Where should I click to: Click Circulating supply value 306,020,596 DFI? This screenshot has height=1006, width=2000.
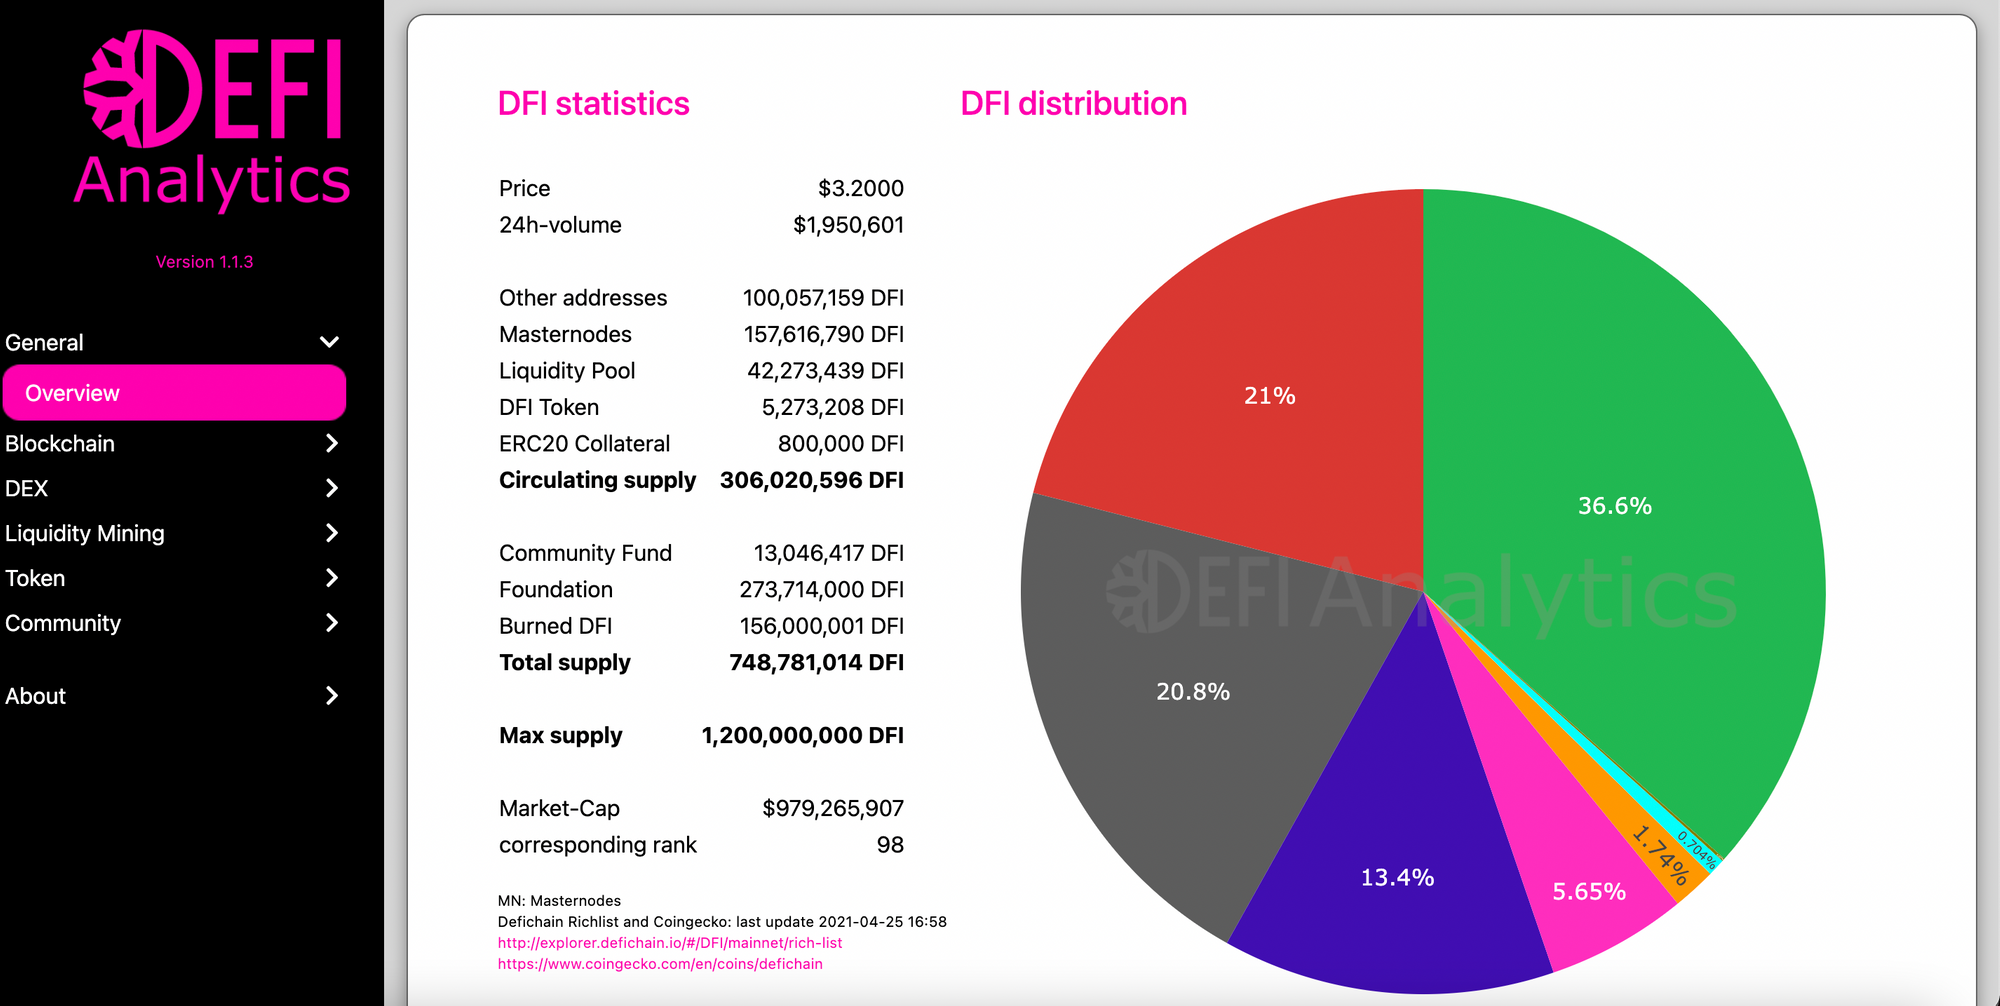pos(812,480)
